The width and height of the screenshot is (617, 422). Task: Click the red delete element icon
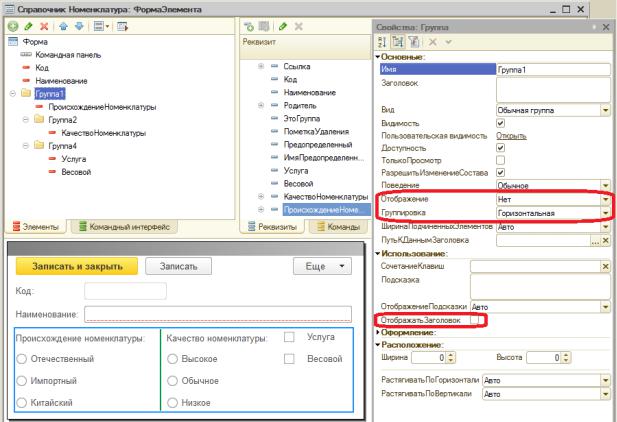[44, 26]
